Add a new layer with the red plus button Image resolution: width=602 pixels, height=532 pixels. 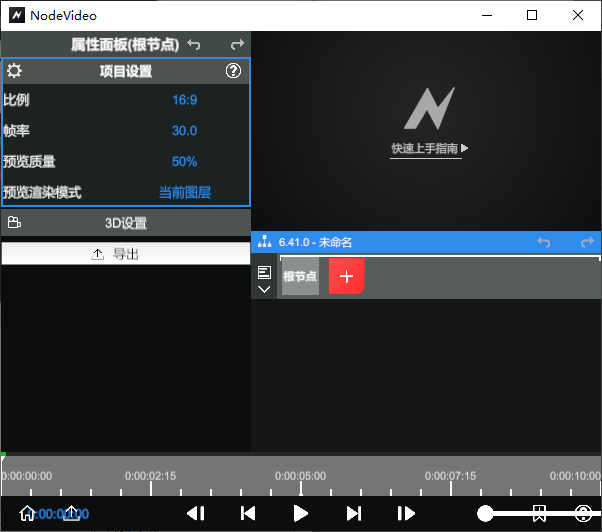pos(346,276)
